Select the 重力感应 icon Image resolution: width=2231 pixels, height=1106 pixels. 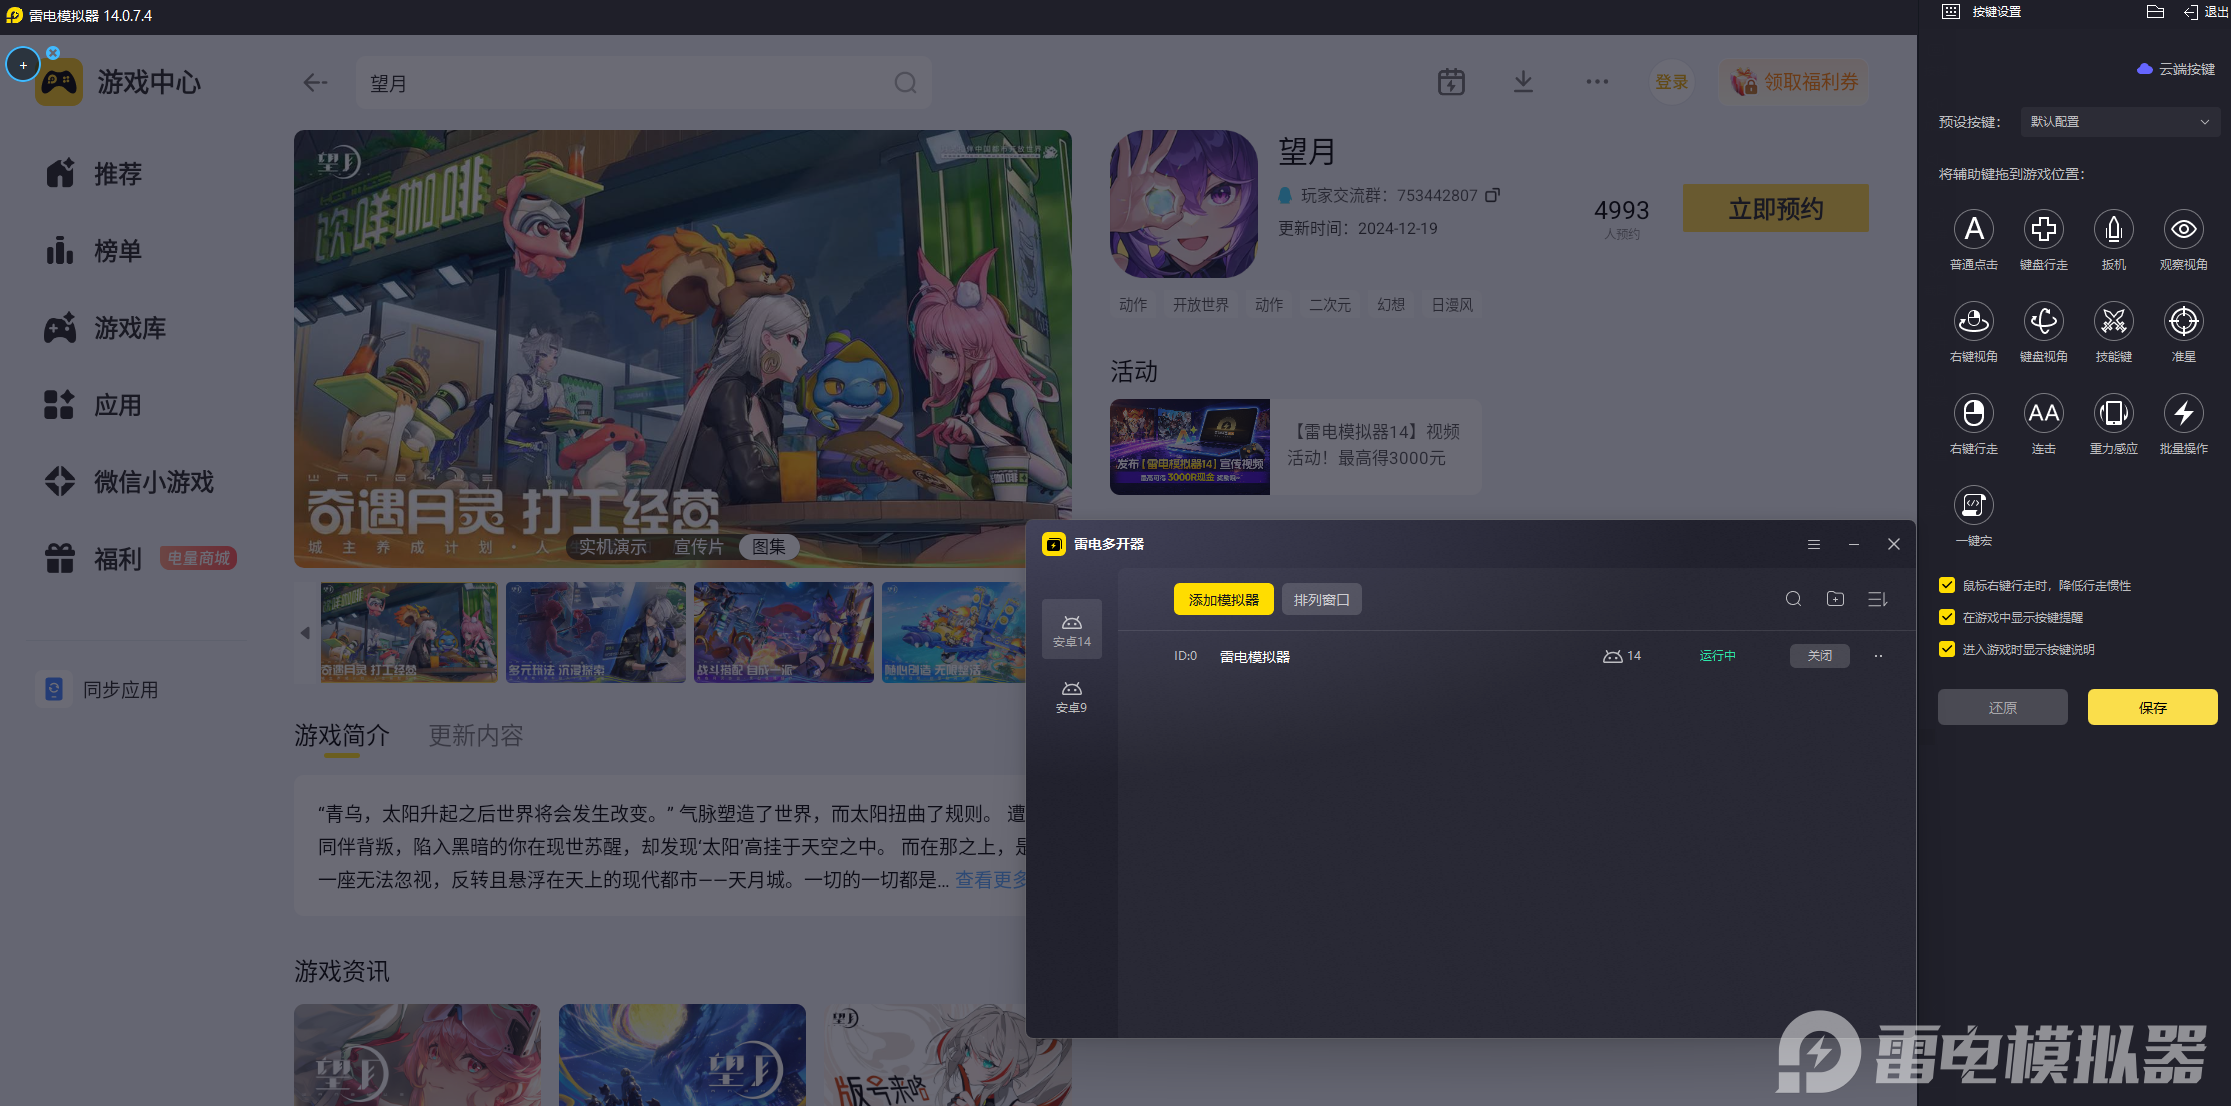tap(2113, 414)
